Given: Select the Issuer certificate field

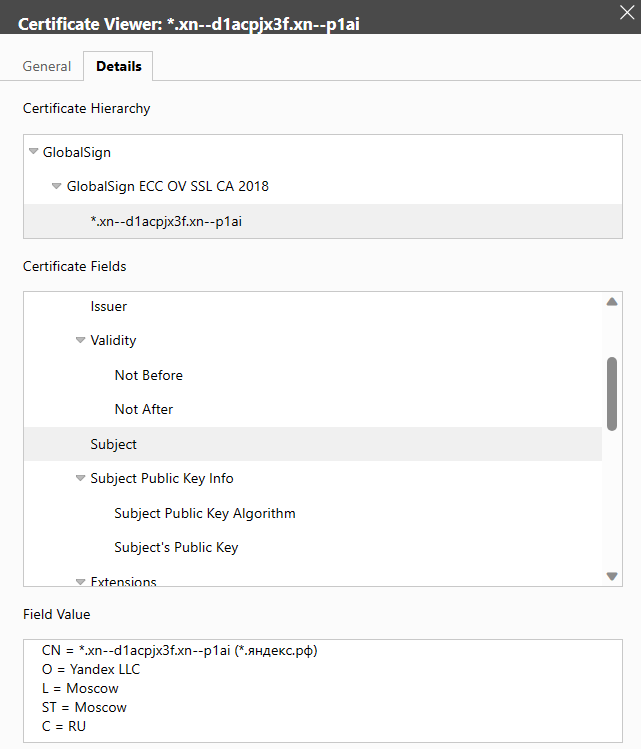Looking at the screenshot, I should tap(109, 307).
